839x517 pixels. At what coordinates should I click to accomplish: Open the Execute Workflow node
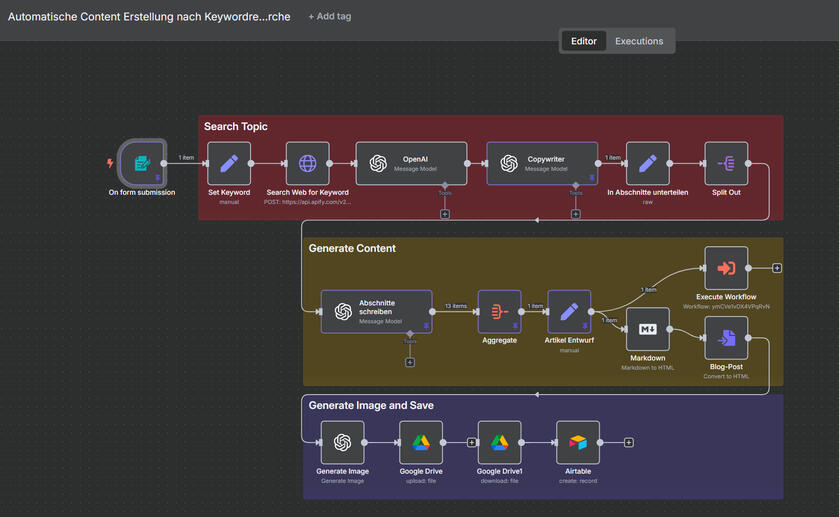click(x=726, y=268)
